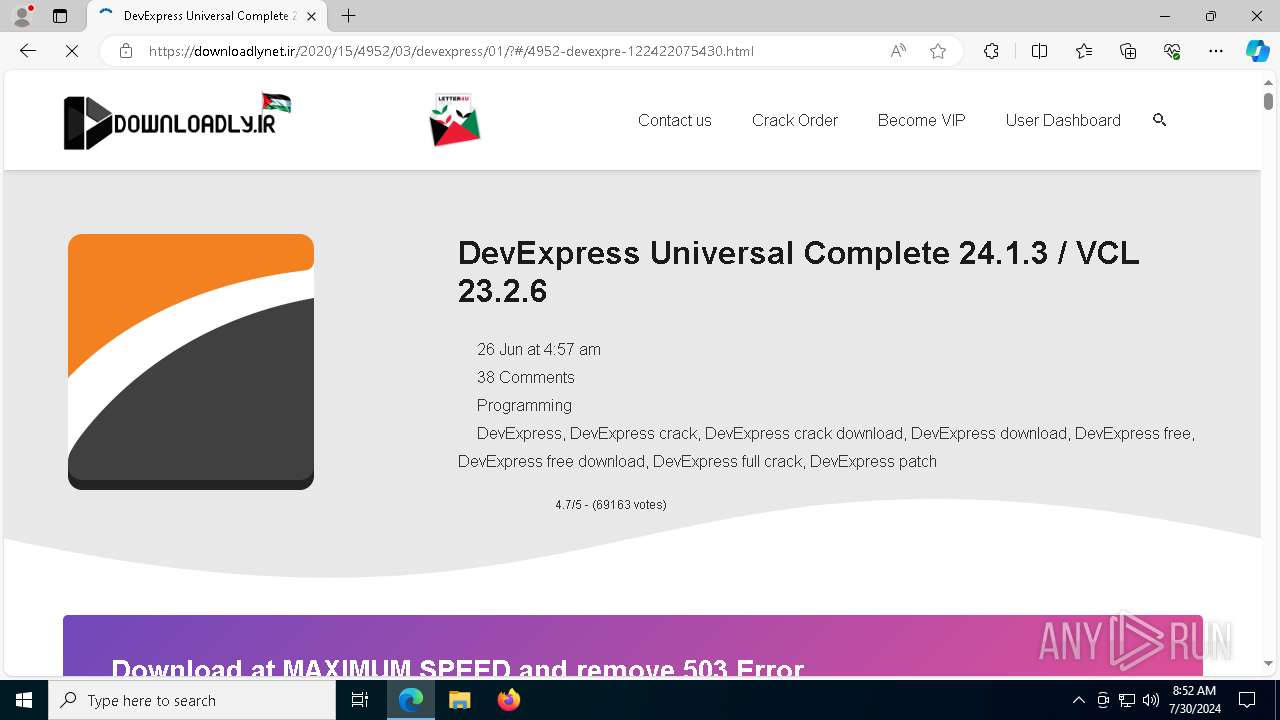Viewport: 1280px width, 720px height.
Task: Click the DevExpress product logo image
Action: [x=191, y=362]
